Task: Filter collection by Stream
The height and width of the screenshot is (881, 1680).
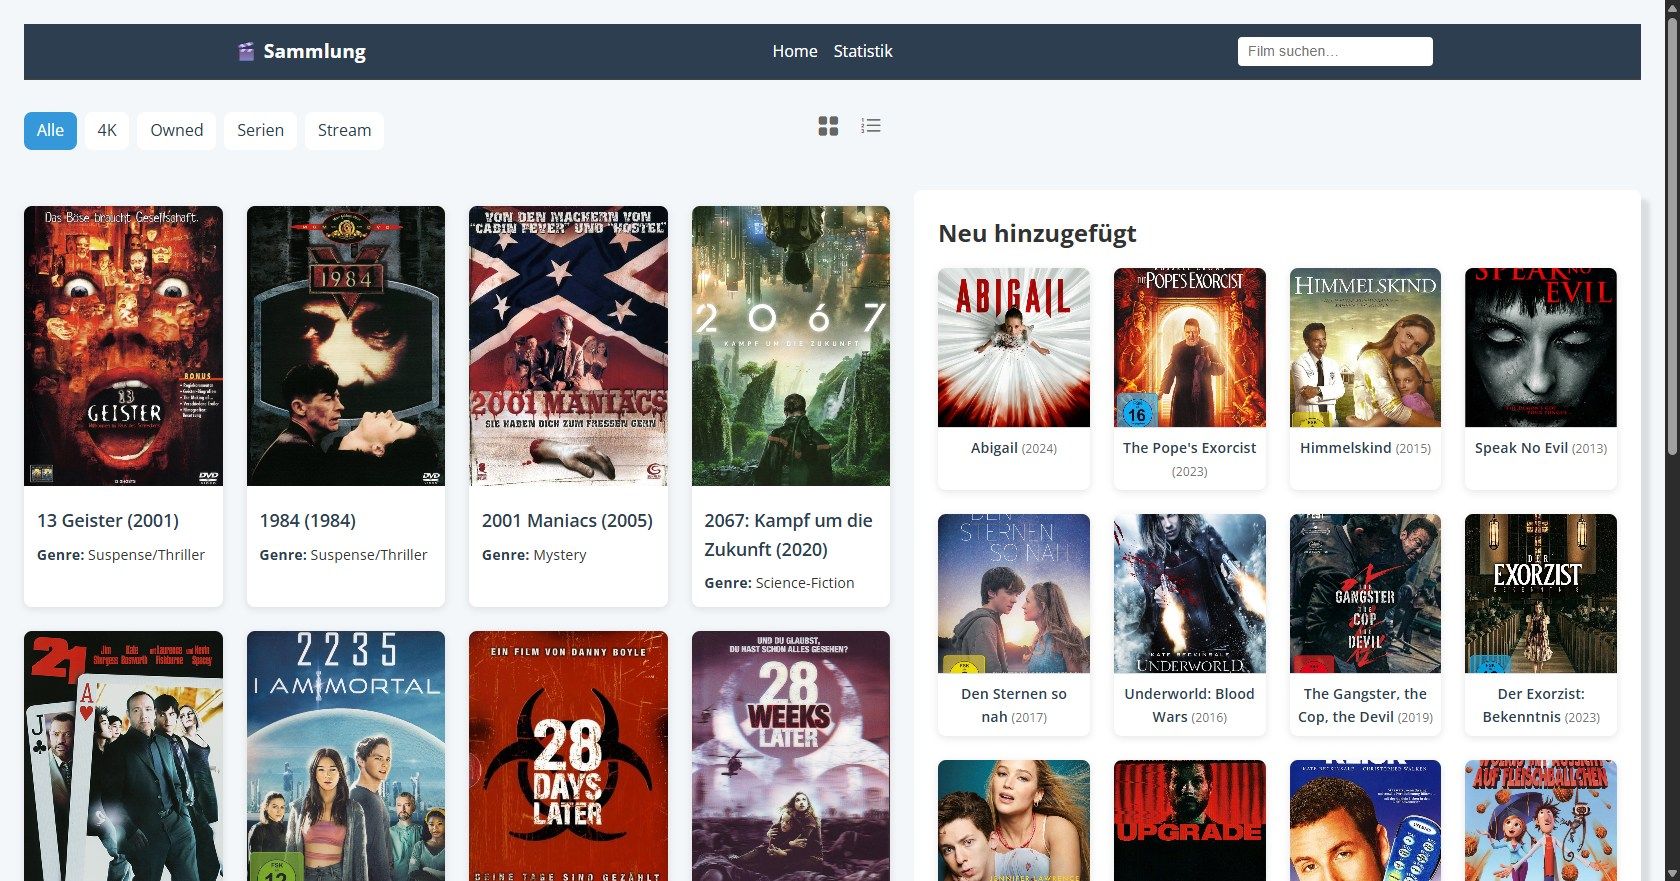Action: [x=344, y=130]
